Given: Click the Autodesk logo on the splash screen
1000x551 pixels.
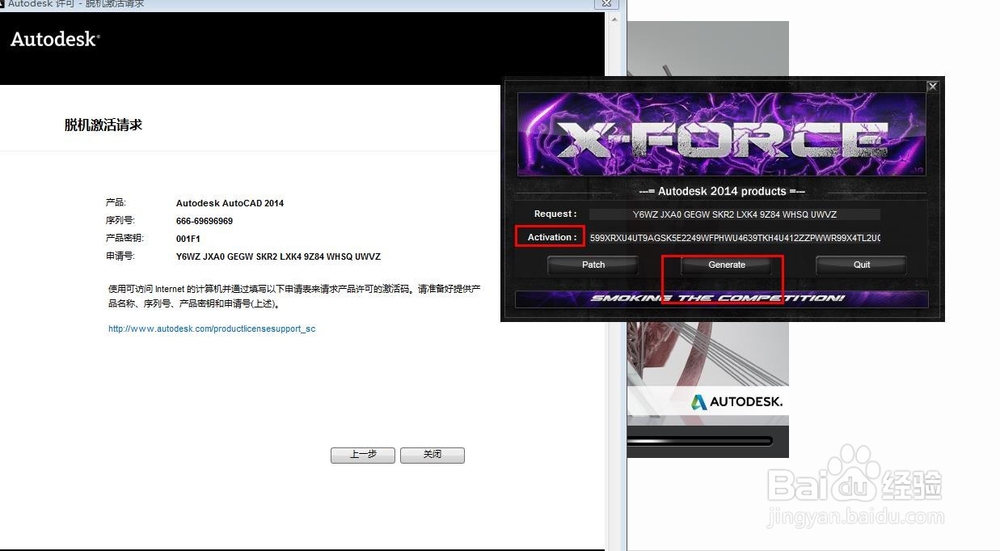Looking at the screenshot, I should [737, 402].
